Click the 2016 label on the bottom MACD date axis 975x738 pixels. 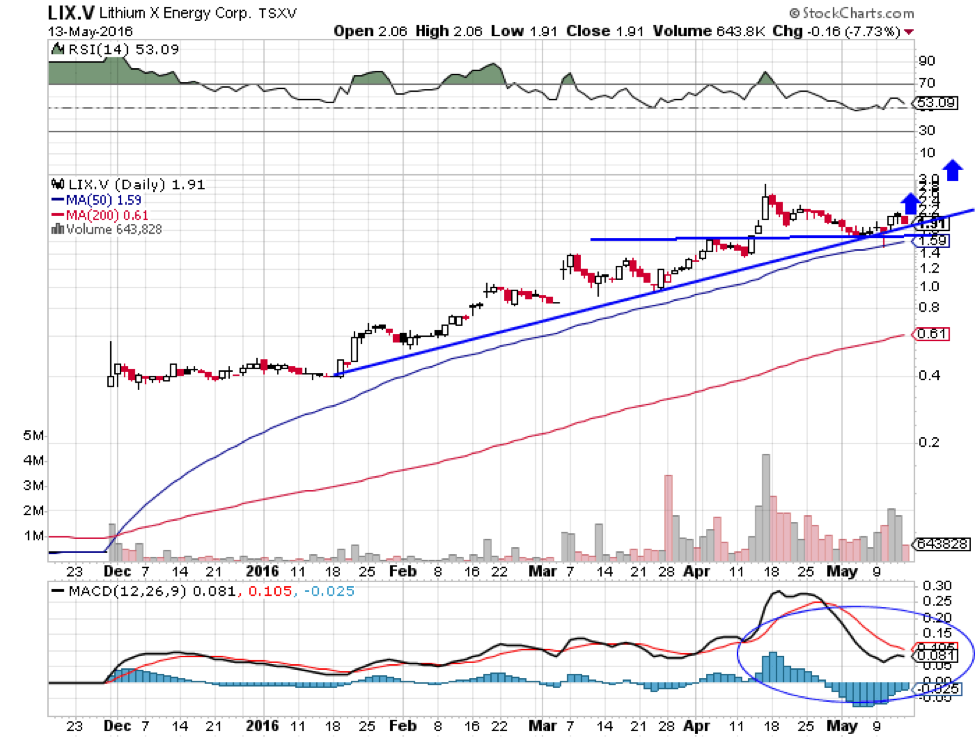click(262, 725)
